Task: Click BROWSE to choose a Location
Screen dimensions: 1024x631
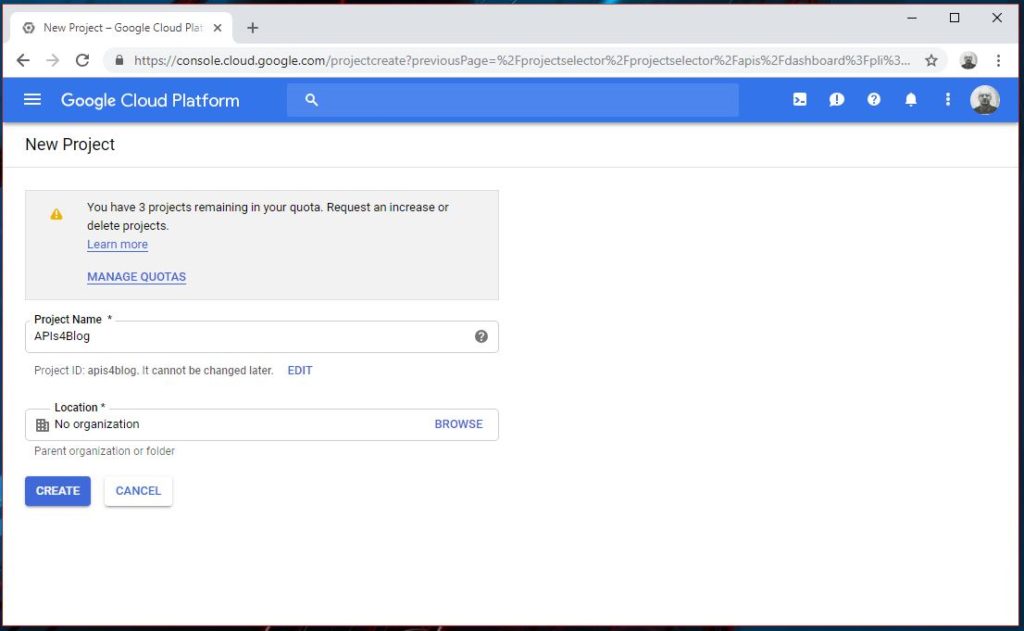Action: [x=458, y=423]
